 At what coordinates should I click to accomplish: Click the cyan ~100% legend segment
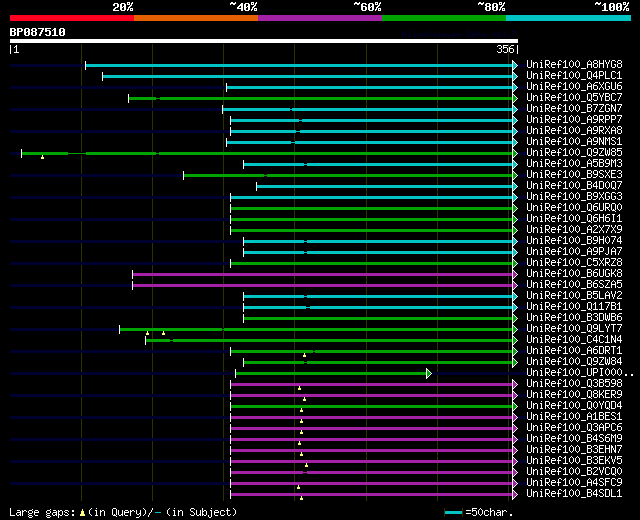pyautogui.click(x=568, y=18)
